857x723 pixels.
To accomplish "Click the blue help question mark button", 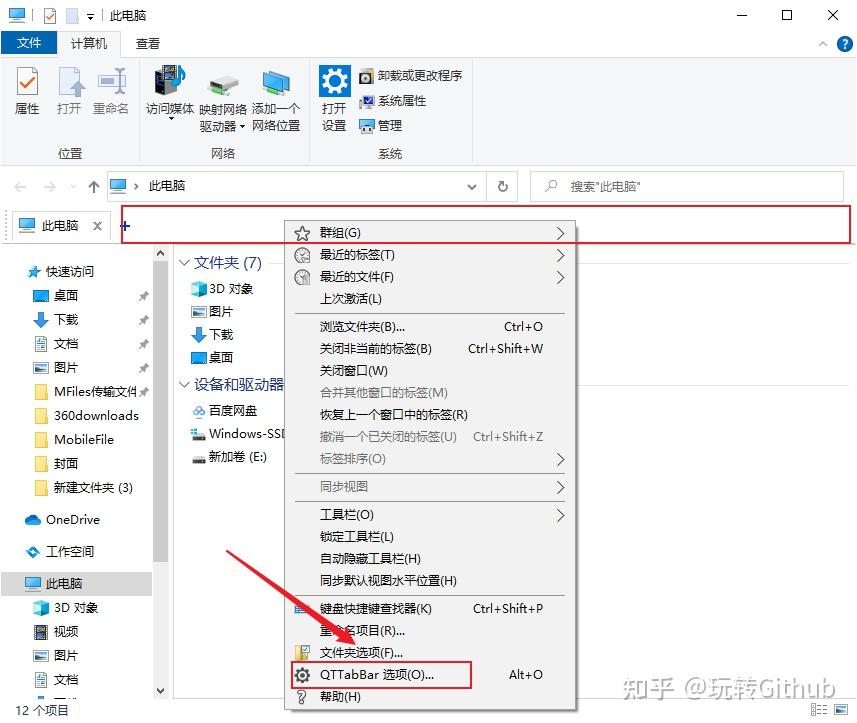I will click(843, 43).
